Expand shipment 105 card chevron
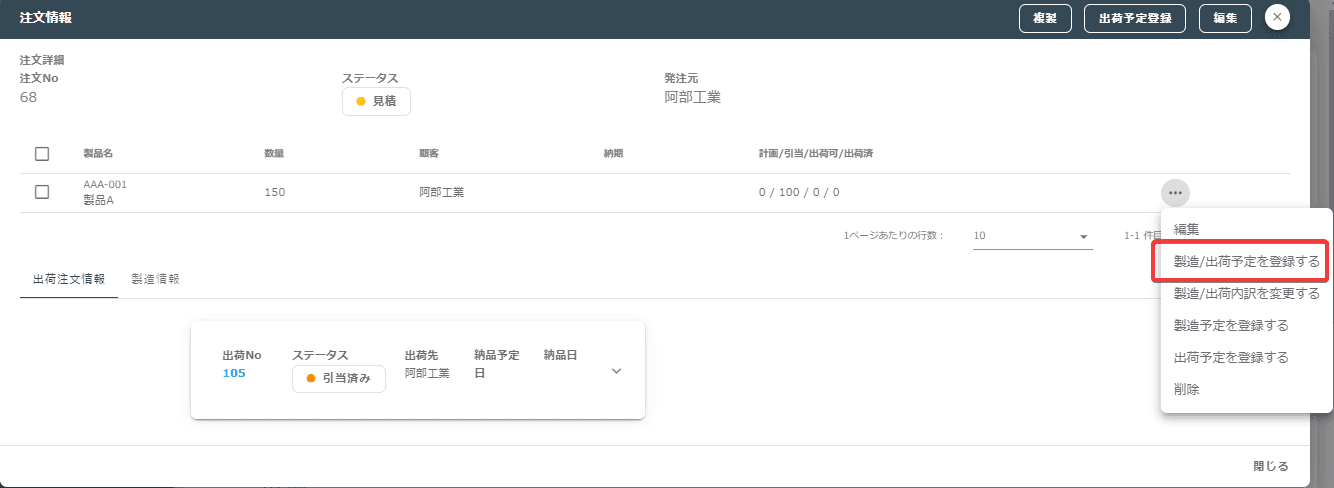The image size is (1334, 488). (616, 371)
